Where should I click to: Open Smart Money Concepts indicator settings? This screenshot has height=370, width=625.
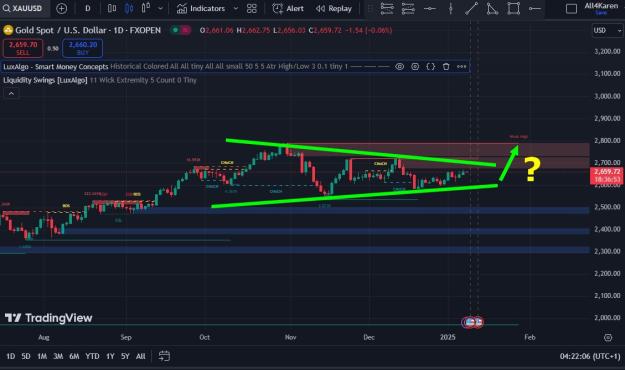click(415, 67)
